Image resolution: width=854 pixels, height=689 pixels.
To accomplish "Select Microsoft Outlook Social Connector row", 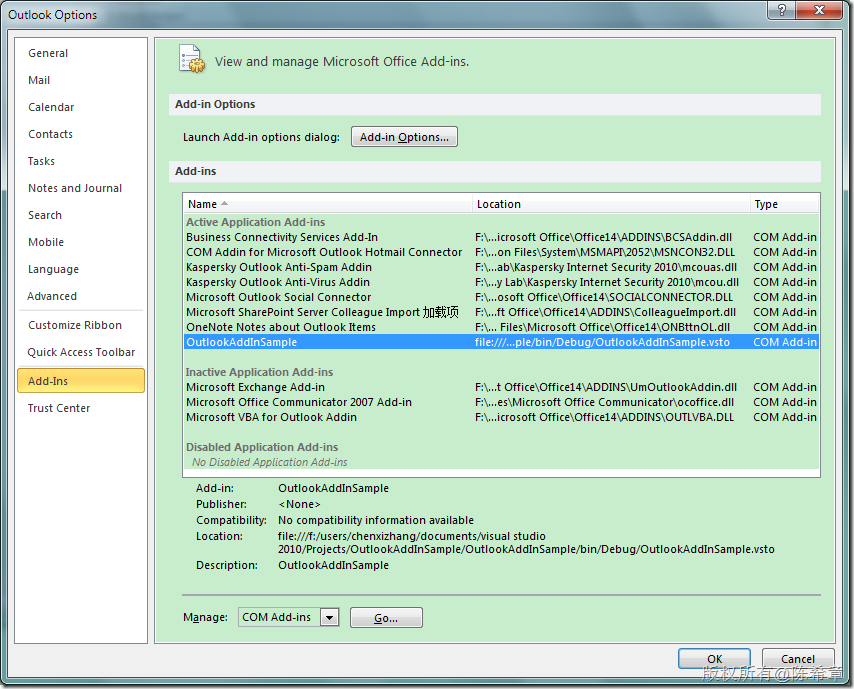I will click(501, 297).
